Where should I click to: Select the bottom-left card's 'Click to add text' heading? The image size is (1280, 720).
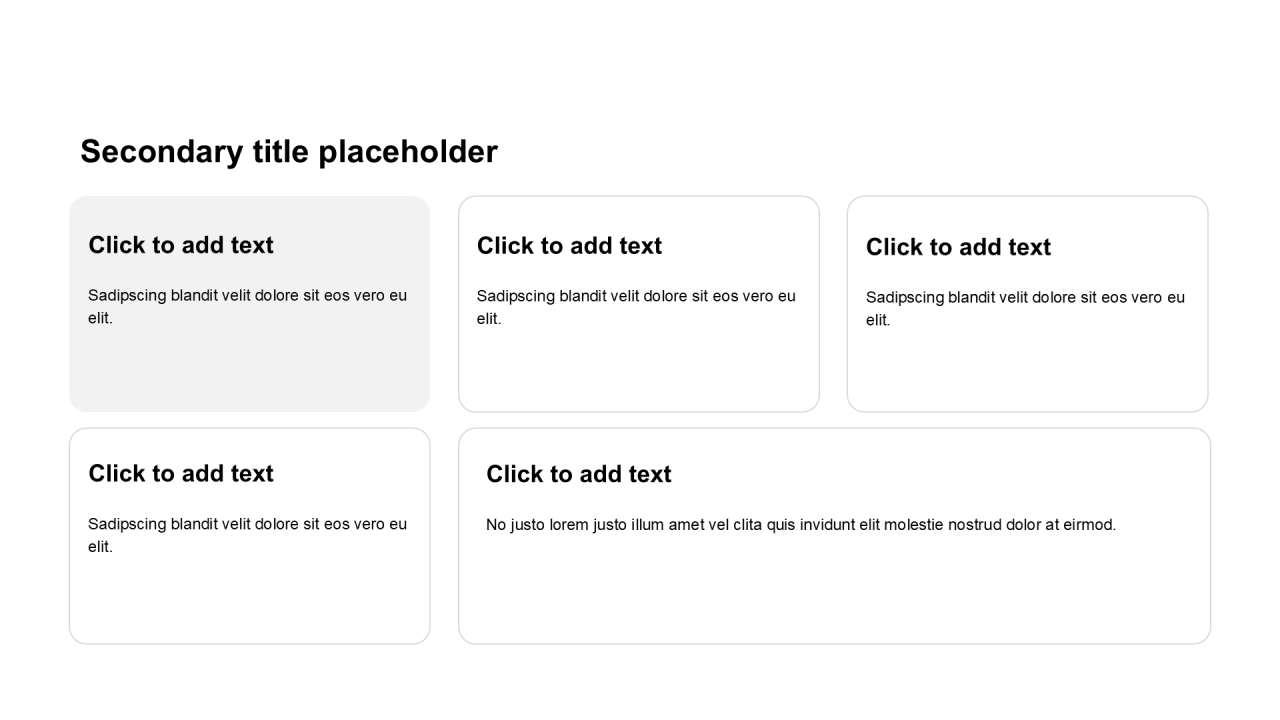coord(181,474)
